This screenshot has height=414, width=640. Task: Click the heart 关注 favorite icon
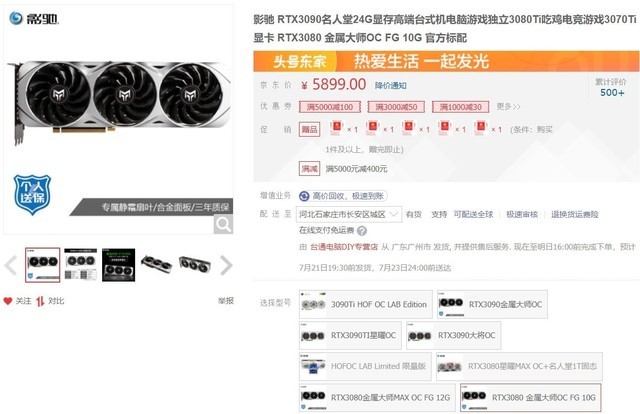coord(8,301)
